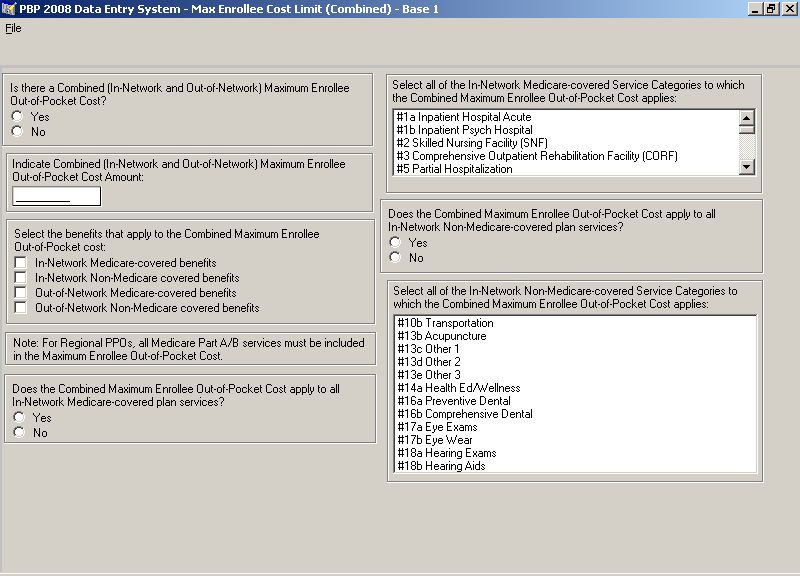800x576 pixels.
Task: Select #17a Eye Exams list item
Action: 576,427
